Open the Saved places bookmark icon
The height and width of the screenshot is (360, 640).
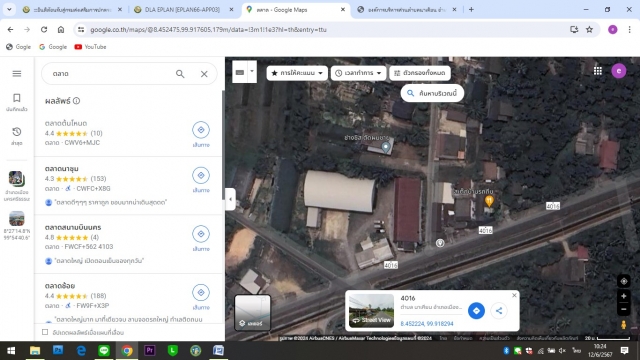point(17,98)
